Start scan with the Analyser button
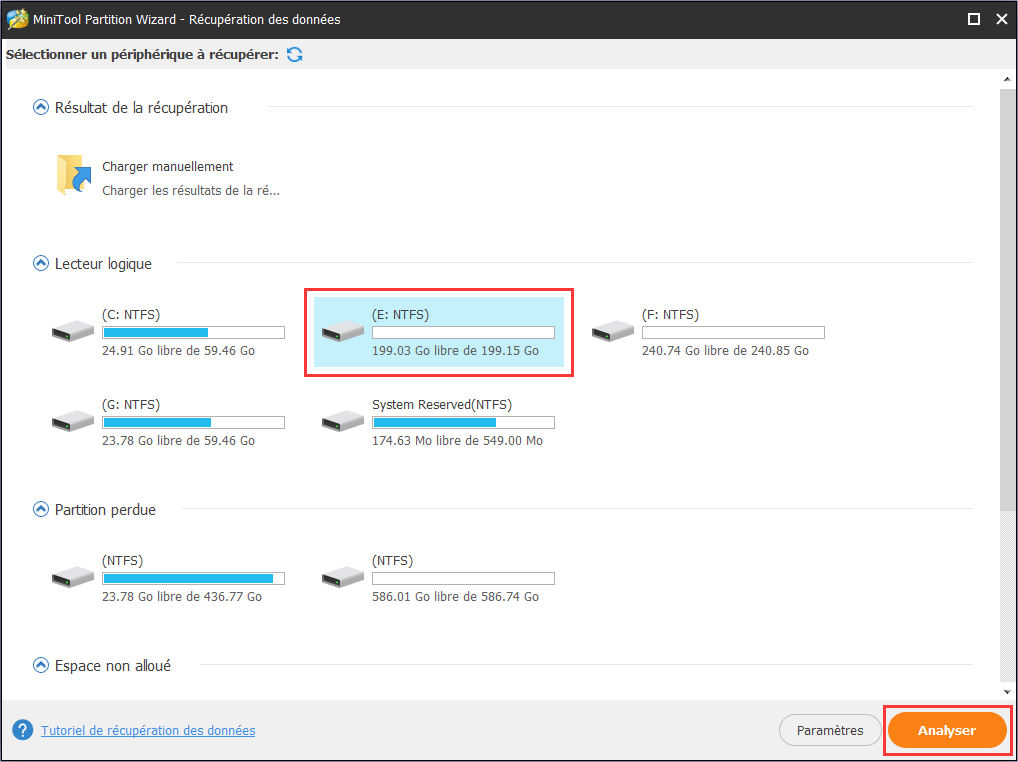1018x762 pixels. tap(947, 730)
